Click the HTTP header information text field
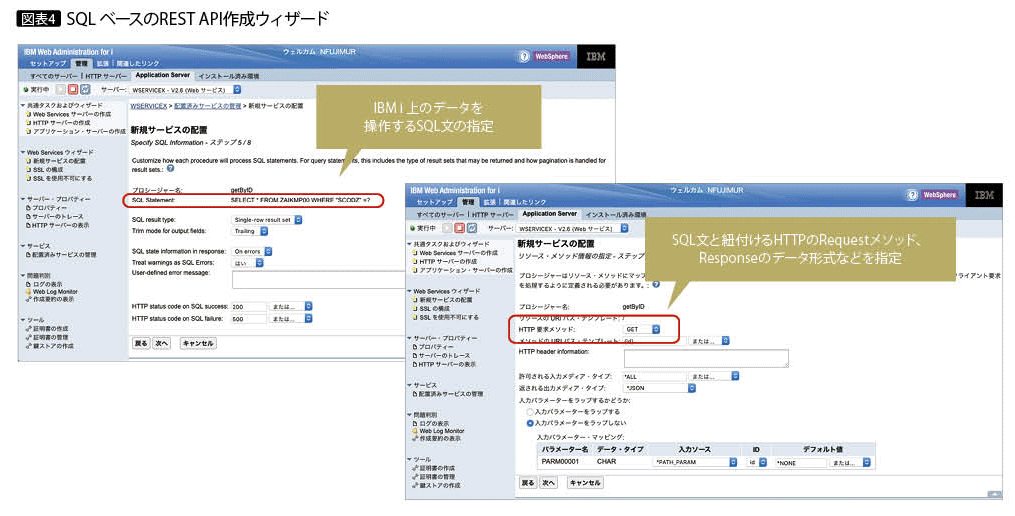 (x=706, y=358)
